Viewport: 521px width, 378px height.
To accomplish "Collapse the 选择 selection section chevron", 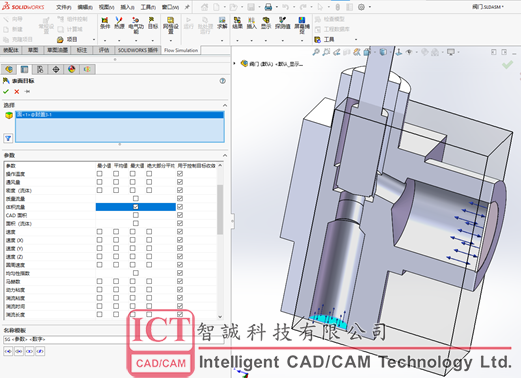I will (225, 105).
